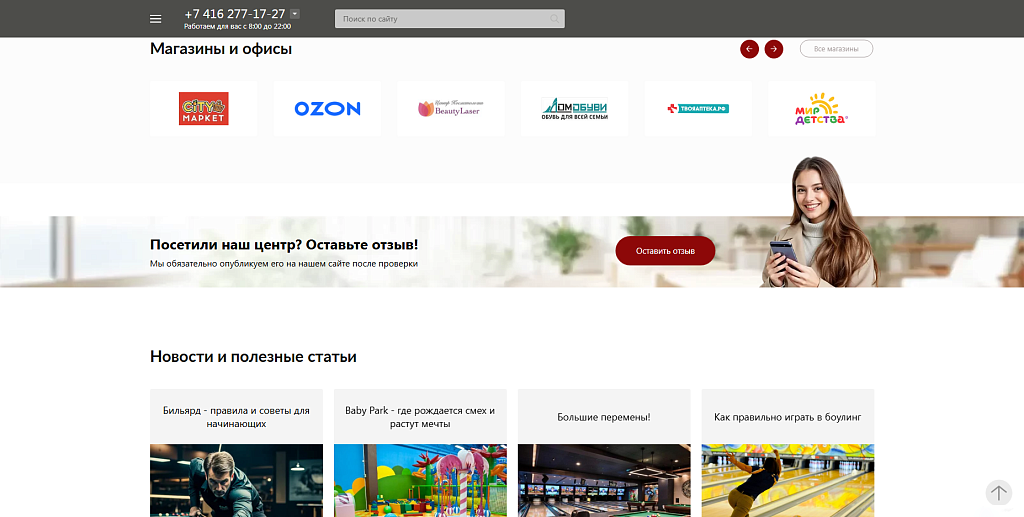The width and height of the screenshot is (1024, 517).
Task: Open the Дом Обуви store logo
Action: coord(575,109)
